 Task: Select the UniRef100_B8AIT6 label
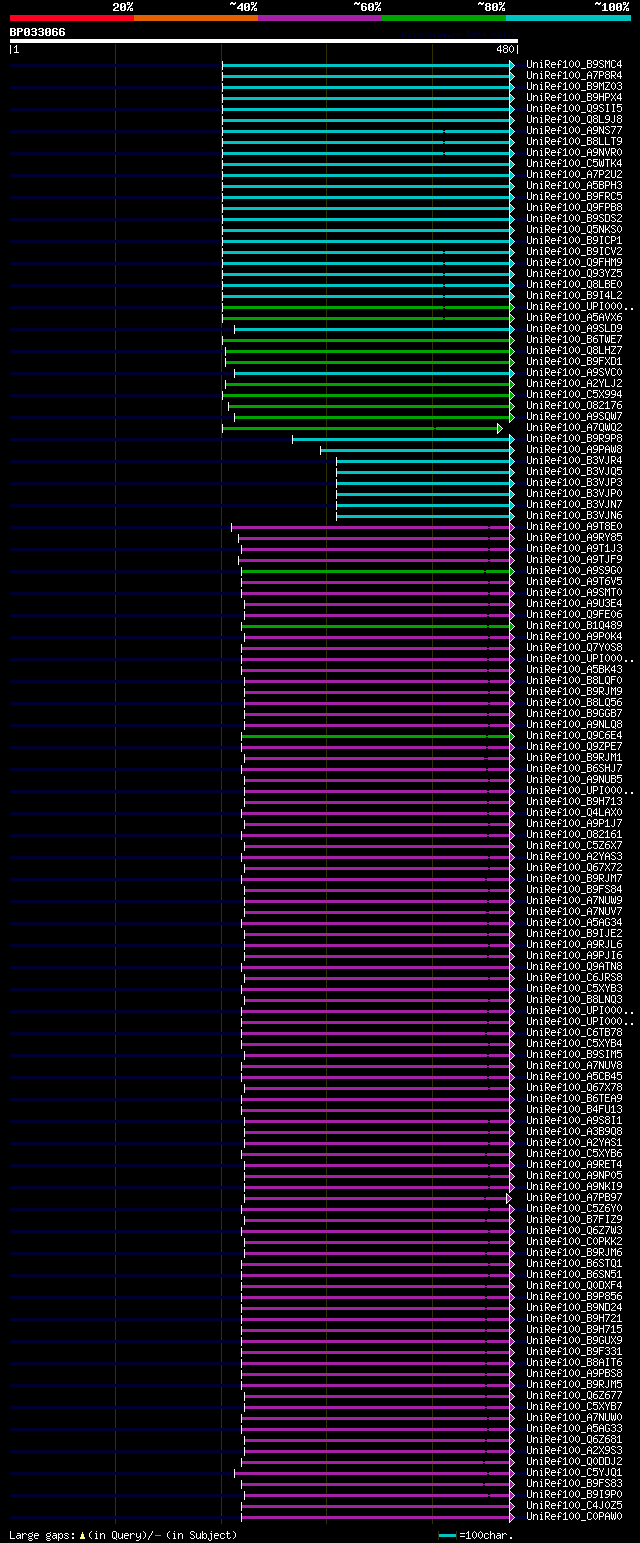[x=574, y=1363]
